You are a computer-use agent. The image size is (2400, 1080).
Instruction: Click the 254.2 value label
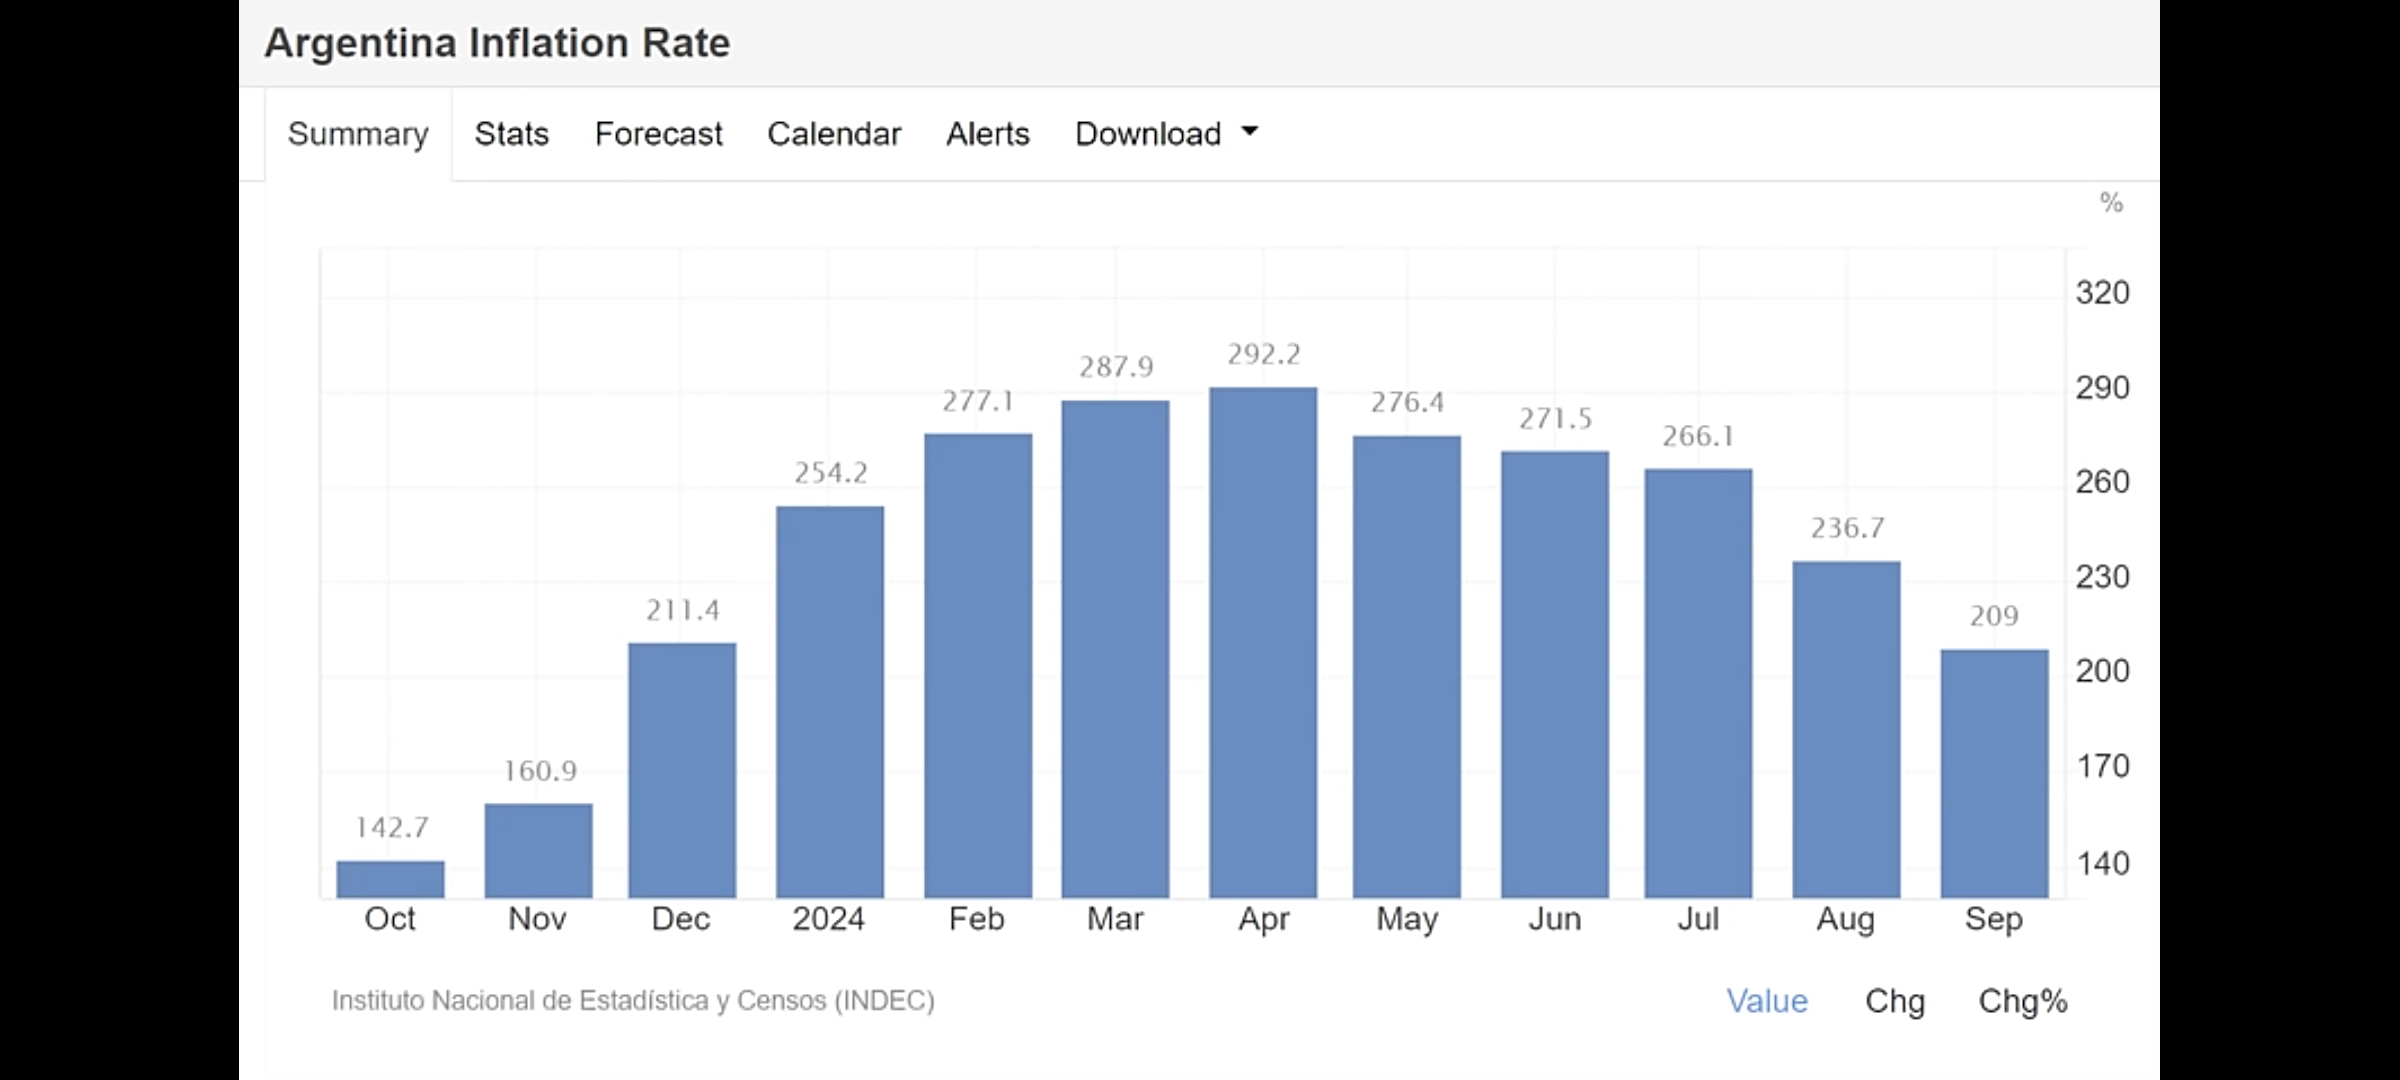831,473
